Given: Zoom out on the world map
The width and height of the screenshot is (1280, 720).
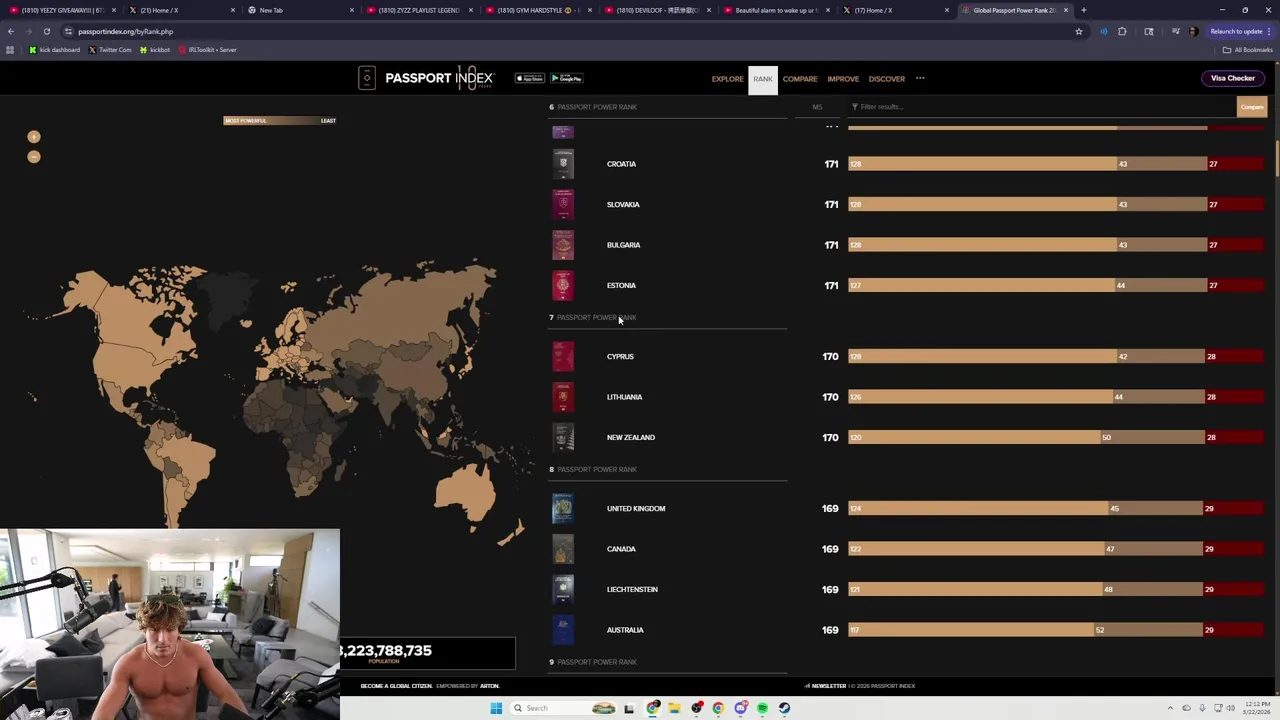Looking at the screenshot, I should (x=34, y=157).
